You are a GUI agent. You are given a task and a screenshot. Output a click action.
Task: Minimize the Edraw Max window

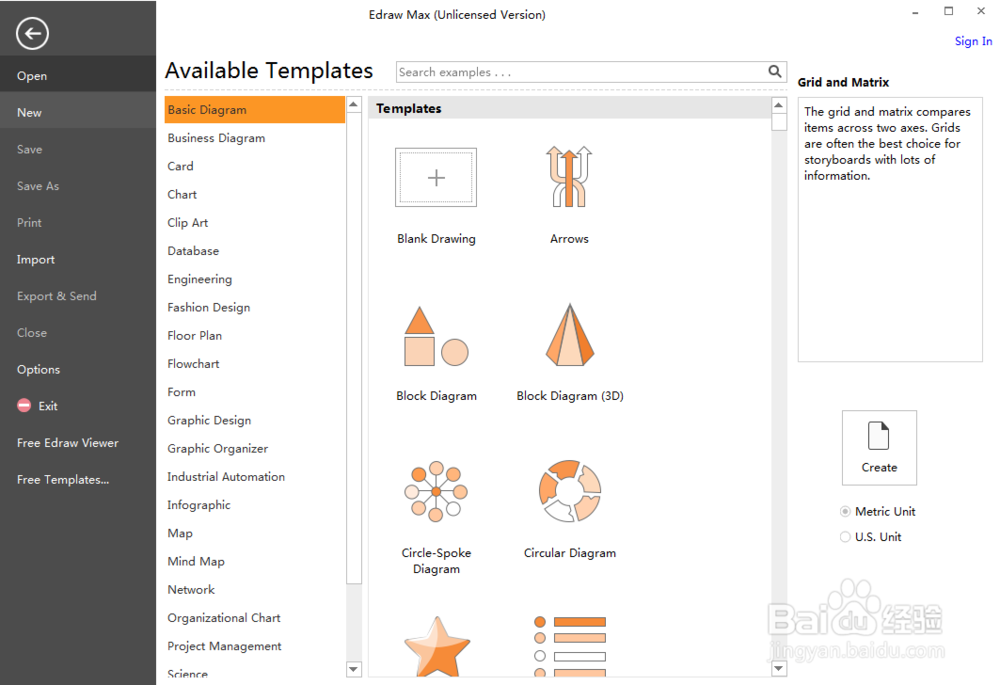[x=915, y=12]
